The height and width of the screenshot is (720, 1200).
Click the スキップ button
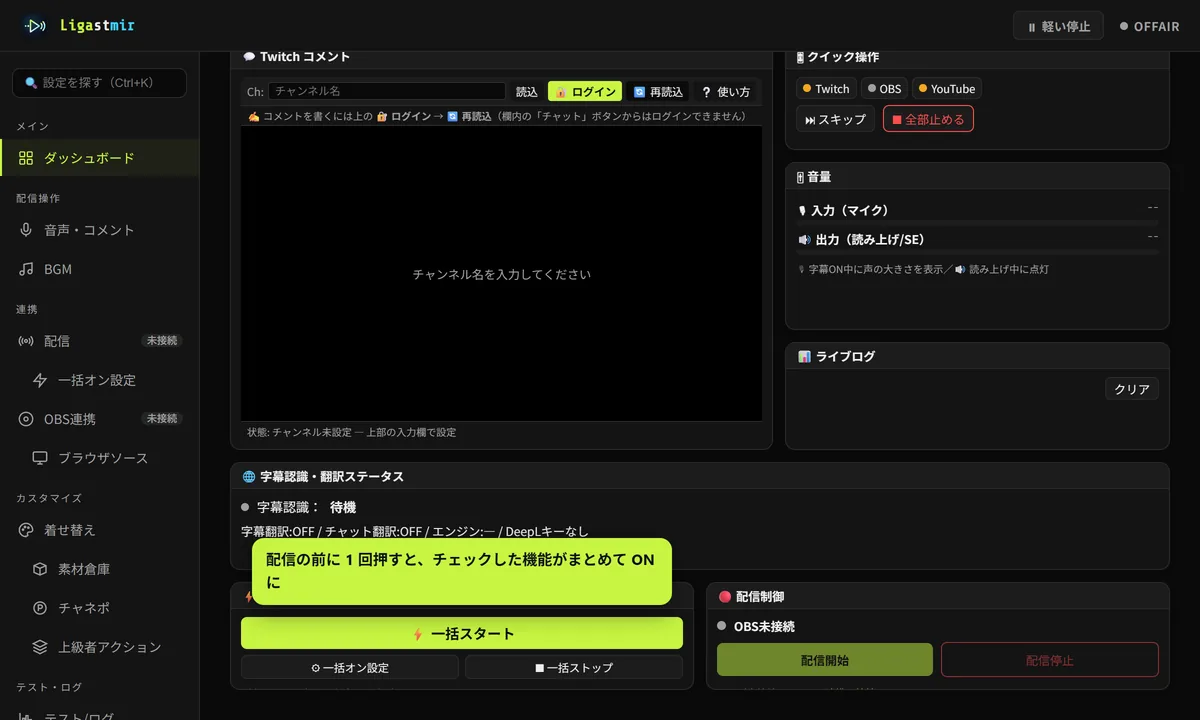[x=835, y=119]
